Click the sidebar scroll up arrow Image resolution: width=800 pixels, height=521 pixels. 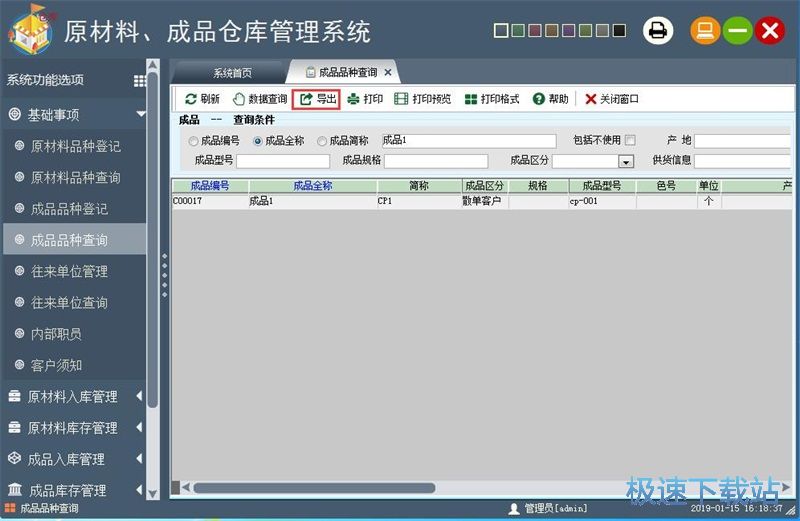153,65
